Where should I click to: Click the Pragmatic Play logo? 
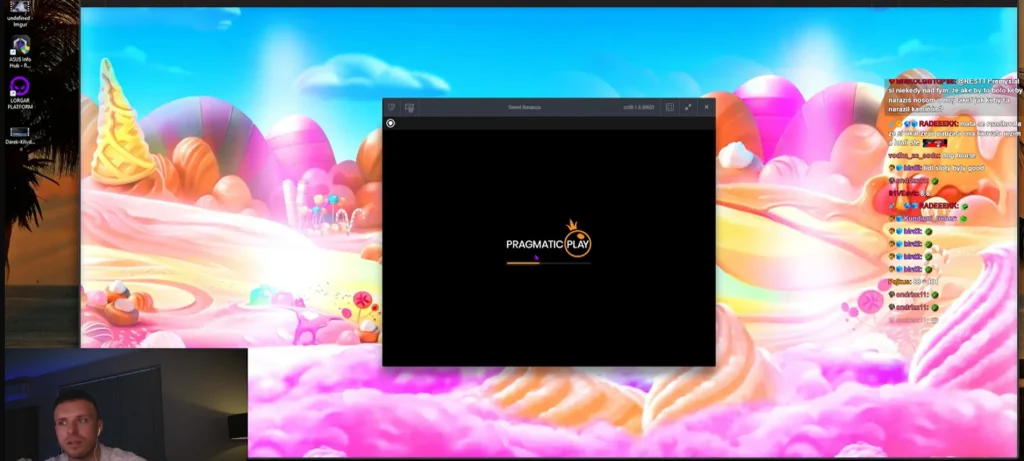coord(548,243)
